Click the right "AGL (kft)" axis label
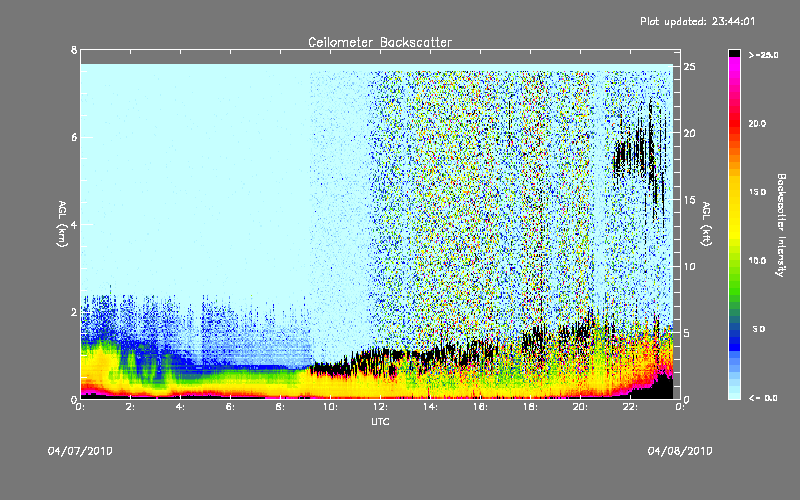Viewport: 800px width, 500px height. [706, 224]
